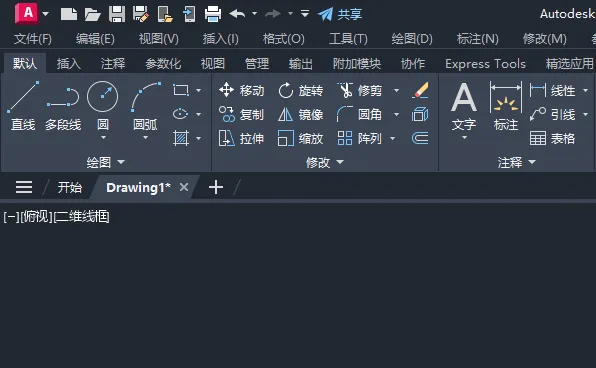Screen dimensions: 596x368
Task: Switch to the 参数化 ribbon tab
Action: click(x=163, y=63)
